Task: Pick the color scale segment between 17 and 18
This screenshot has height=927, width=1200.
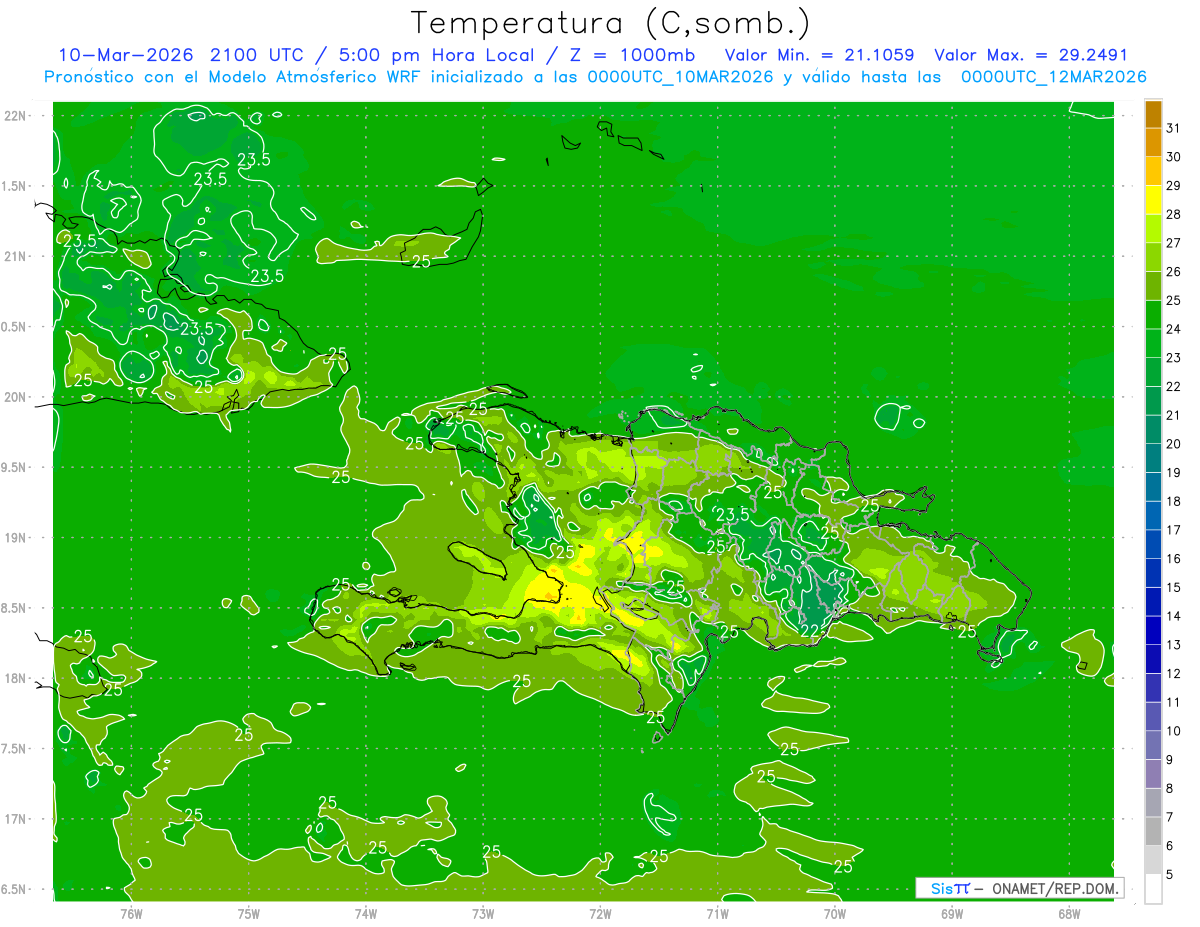Action: point(1153,516)
